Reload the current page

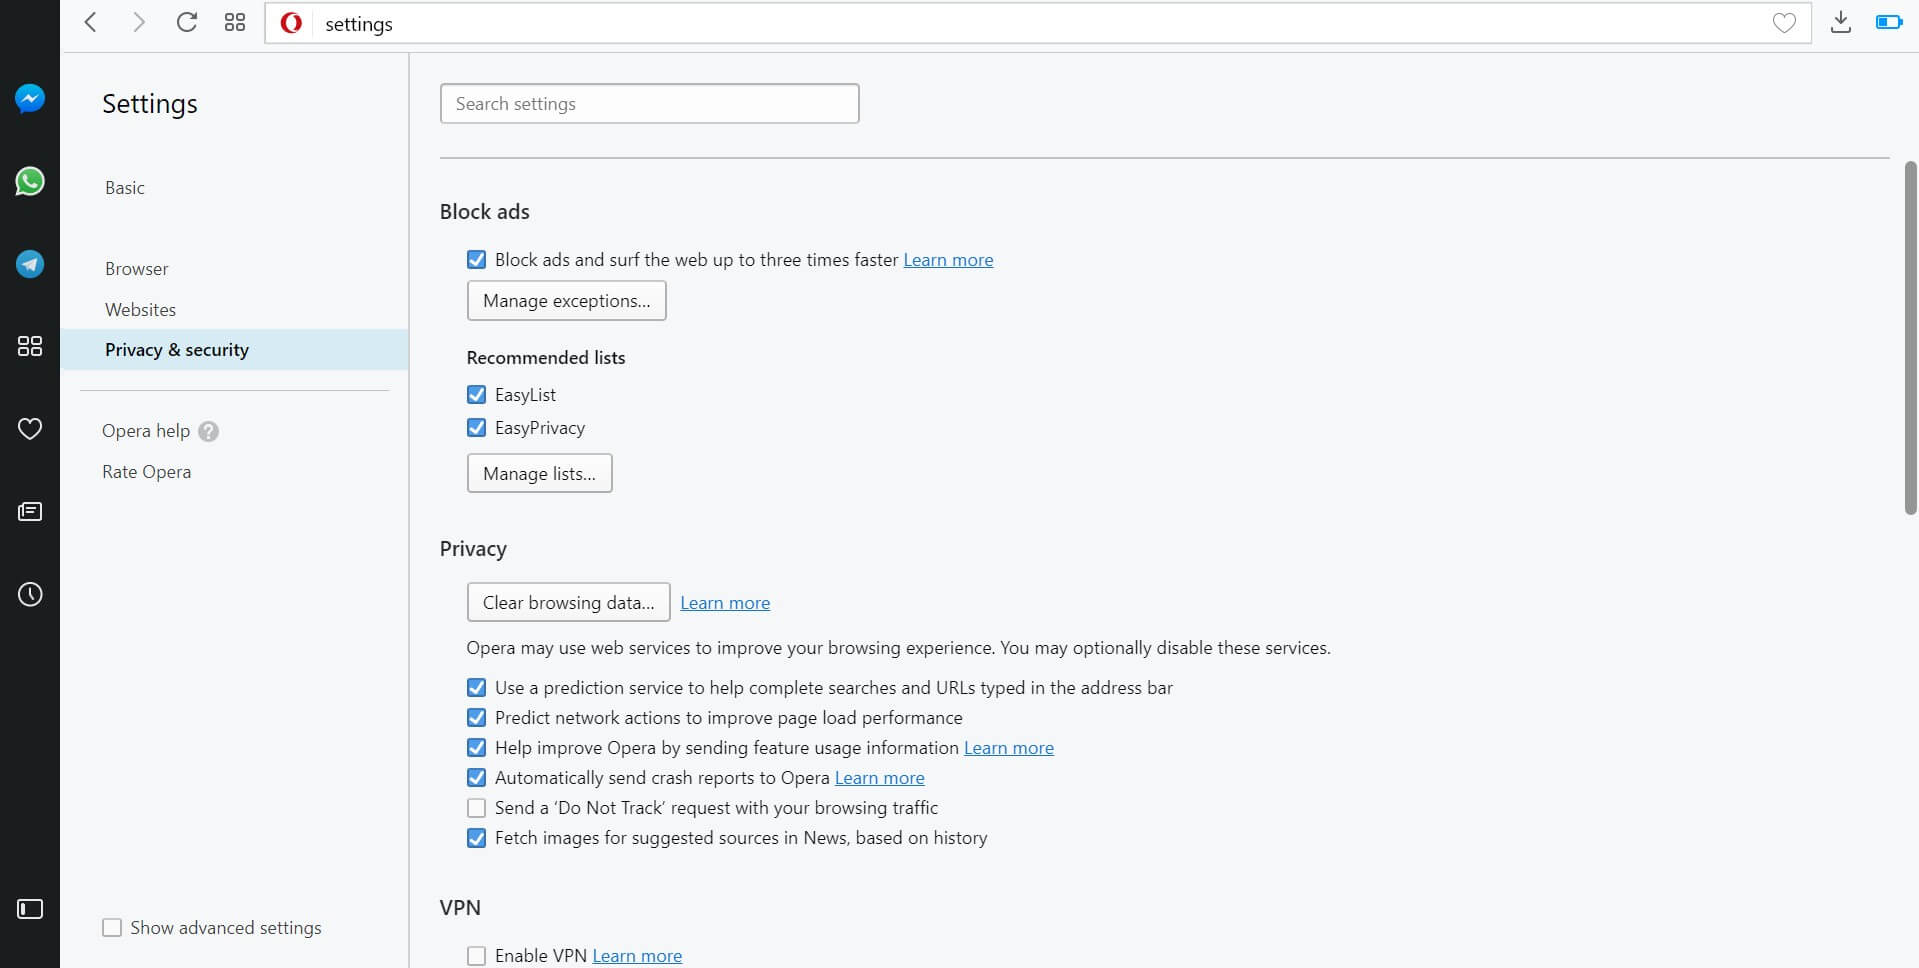[186, 22]
